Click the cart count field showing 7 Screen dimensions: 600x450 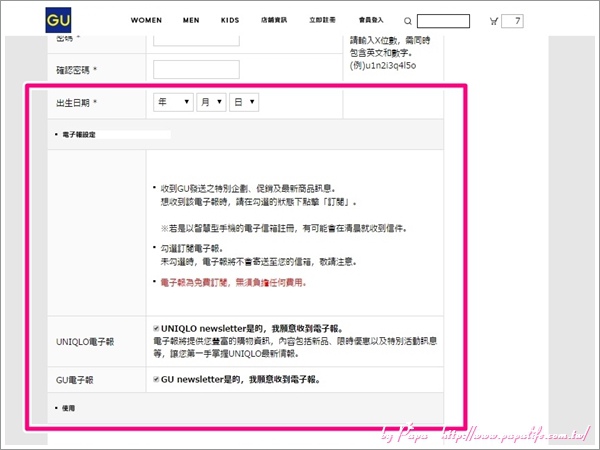(512, 21)
